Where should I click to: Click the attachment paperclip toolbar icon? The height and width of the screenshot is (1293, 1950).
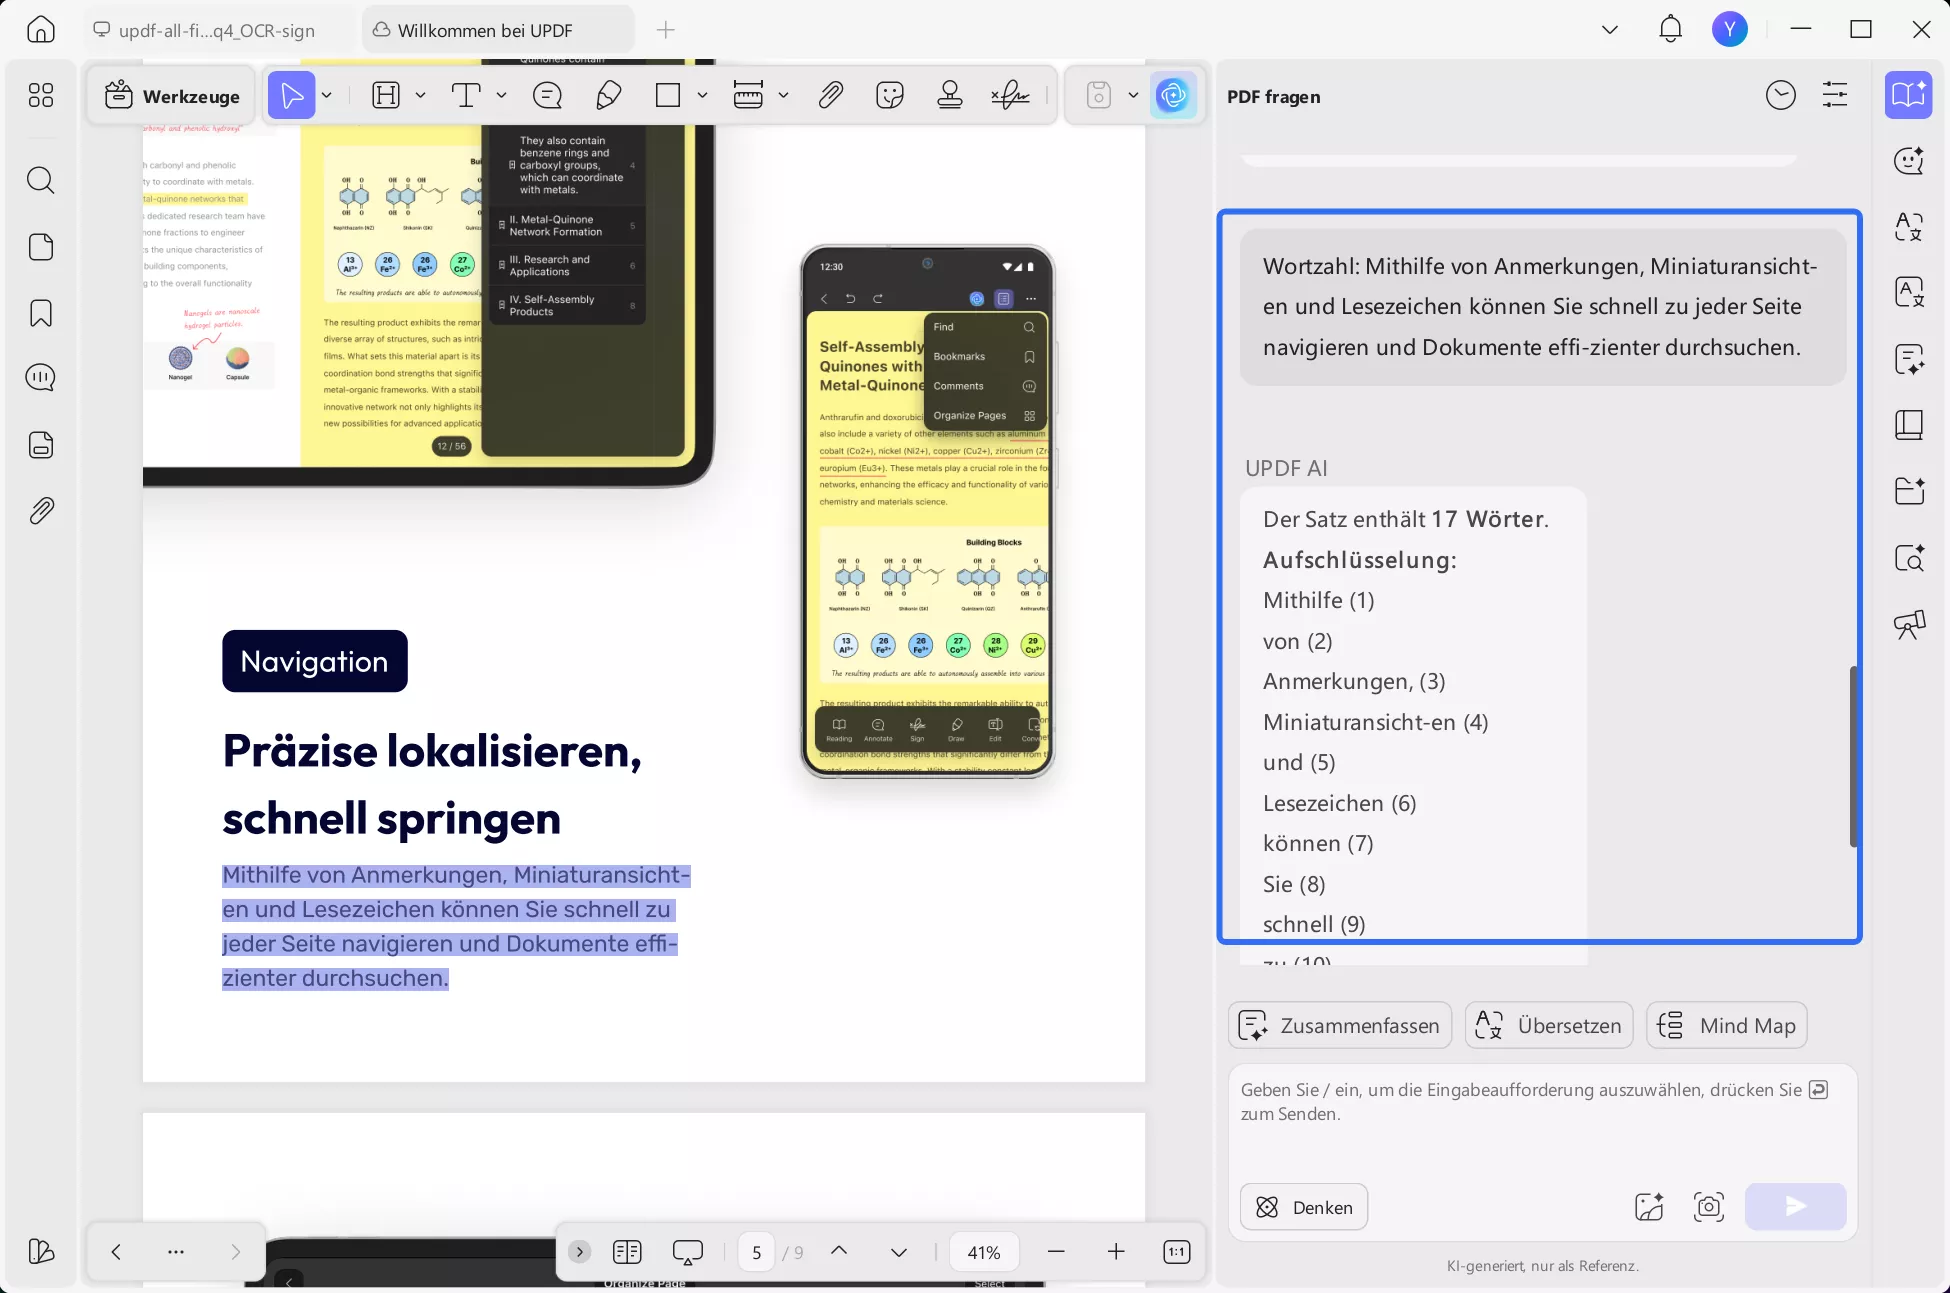[830, 96]
